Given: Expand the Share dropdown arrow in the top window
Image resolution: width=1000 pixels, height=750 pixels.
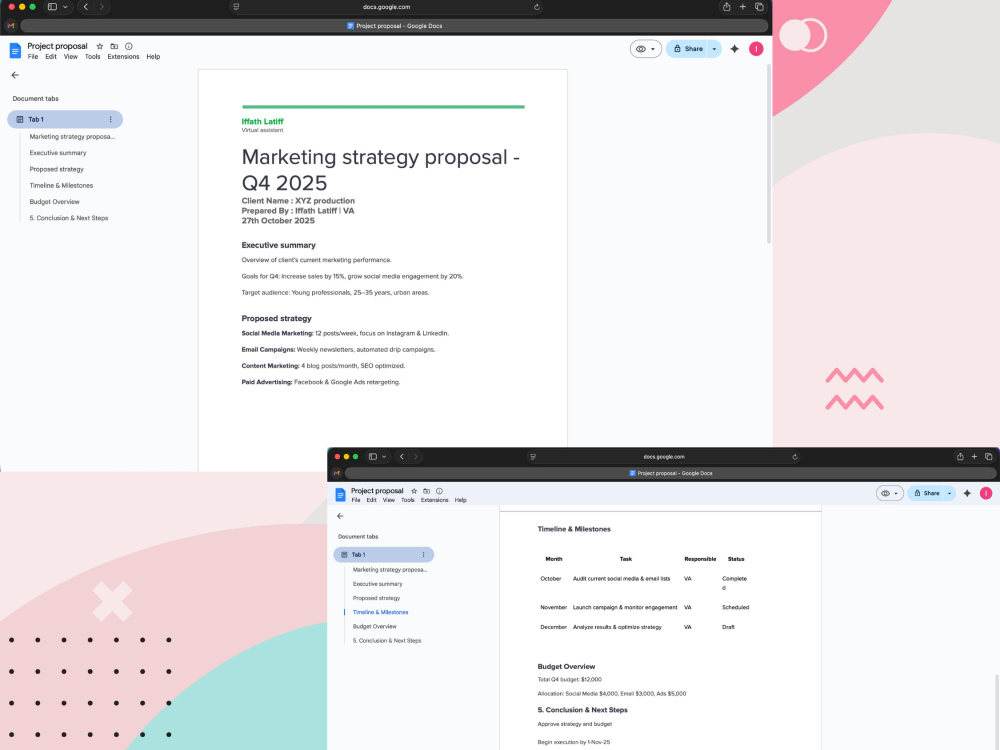Looking at the screenshot, I should click(714, 48).
